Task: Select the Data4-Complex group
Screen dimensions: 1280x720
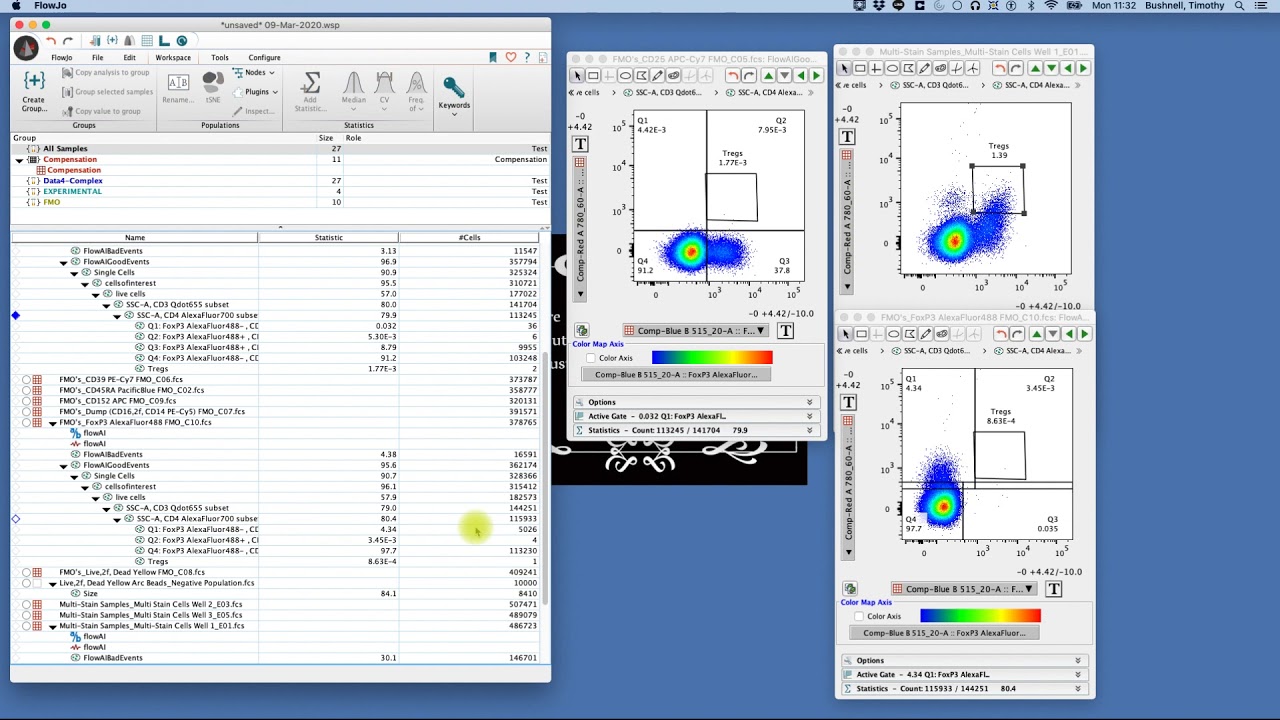Action: click(x=72, y=181)
